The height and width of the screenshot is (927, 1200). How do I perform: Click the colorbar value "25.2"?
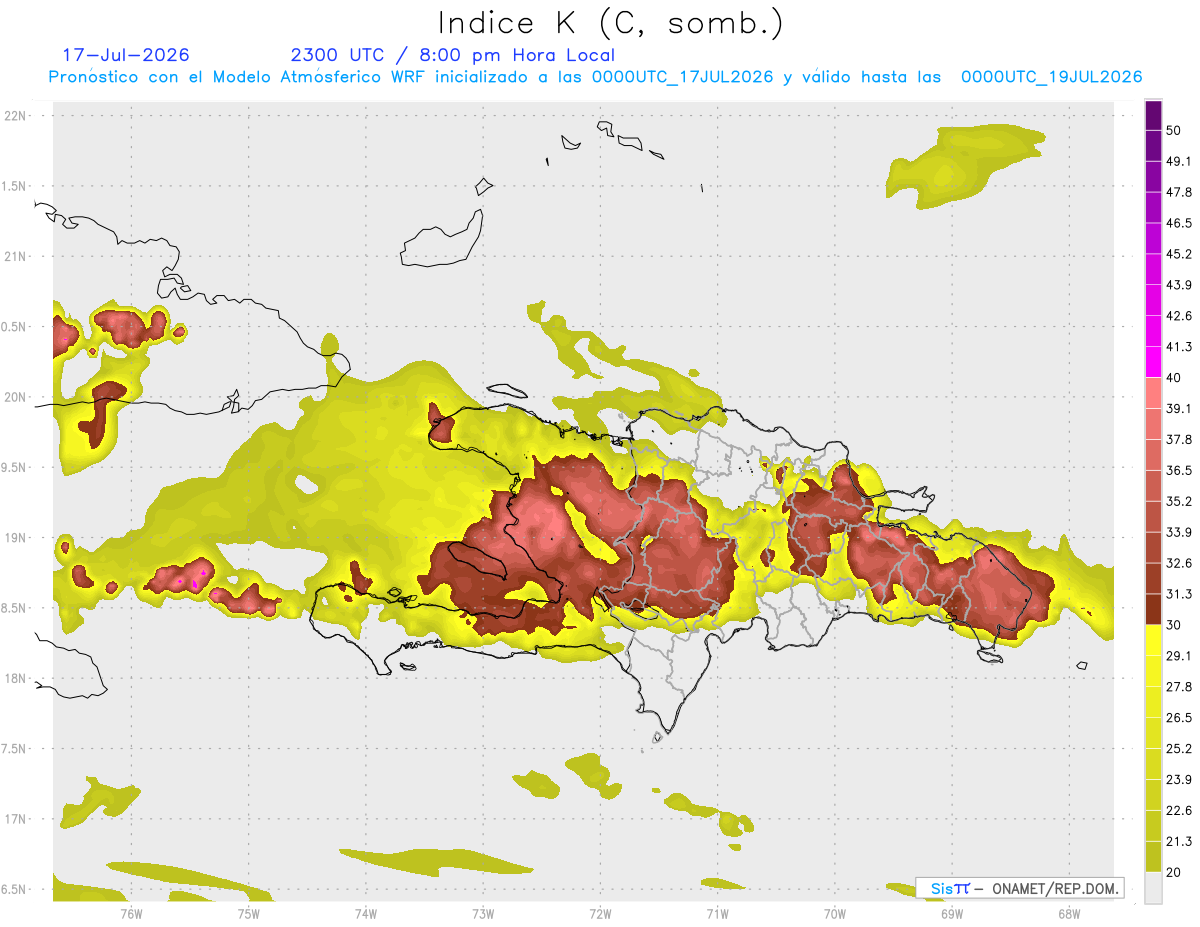(1178, 749)
